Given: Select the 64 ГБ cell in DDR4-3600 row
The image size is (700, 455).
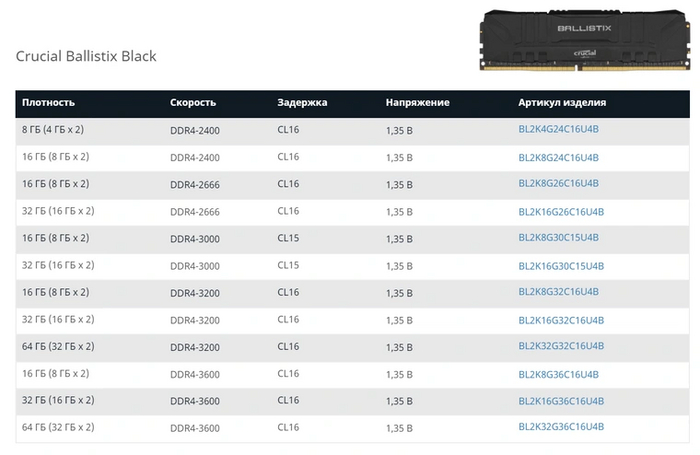Looking at the screenshot, I should click(x=58, y=427).
